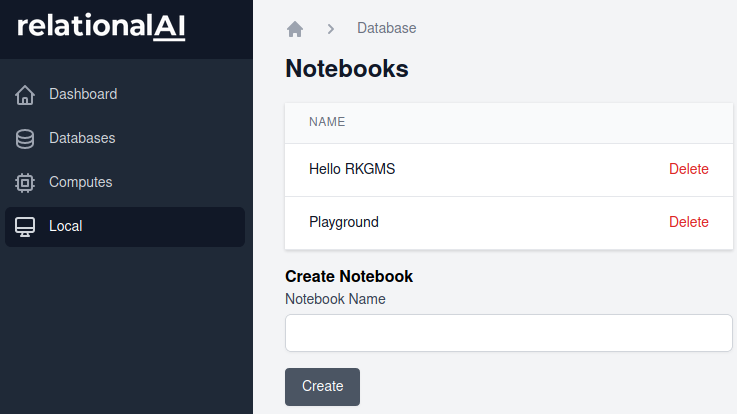The image size is (737, 414).
Task: Click the Local monitor icon in sidebar
Action: pyautogui.click(x=25, y=227)
